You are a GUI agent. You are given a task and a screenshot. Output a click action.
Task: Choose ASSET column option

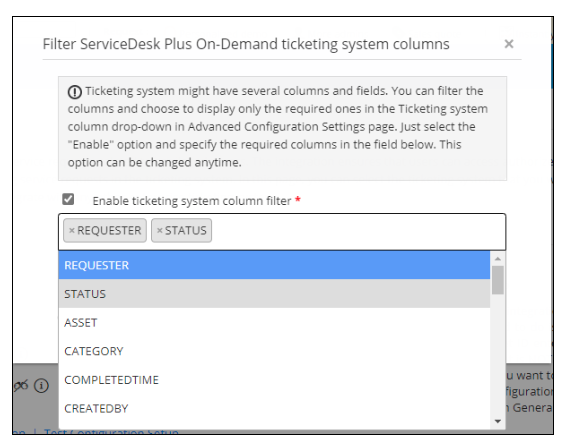(274, 322)
